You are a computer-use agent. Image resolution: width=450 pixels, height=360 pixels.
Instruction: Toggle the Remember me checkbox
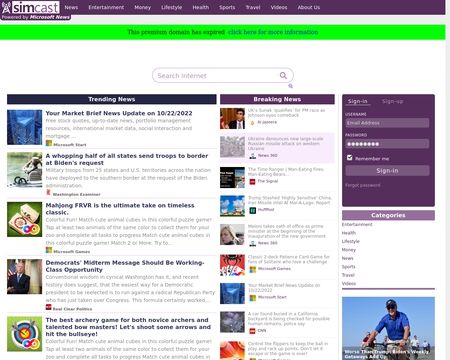(x=349, y=157)
